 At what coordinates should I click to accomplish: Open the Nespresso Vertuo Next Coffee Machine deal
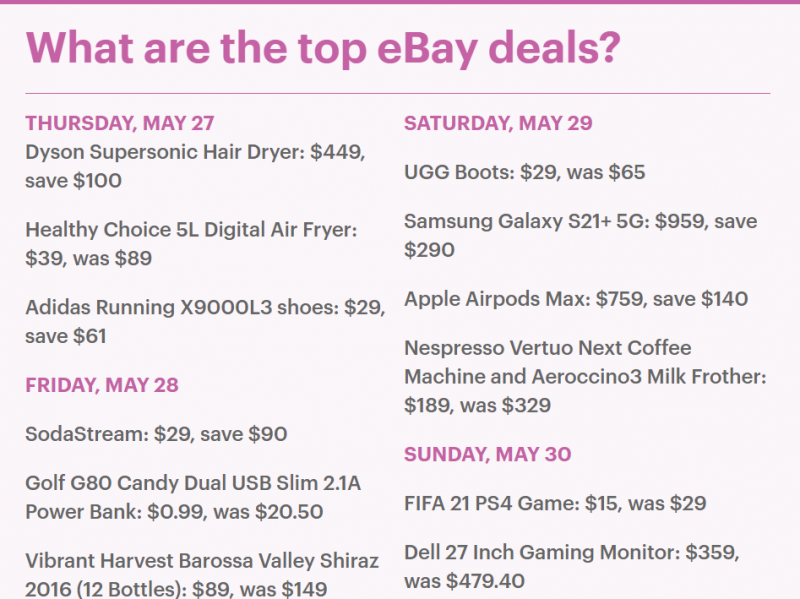tap(585, 377)
